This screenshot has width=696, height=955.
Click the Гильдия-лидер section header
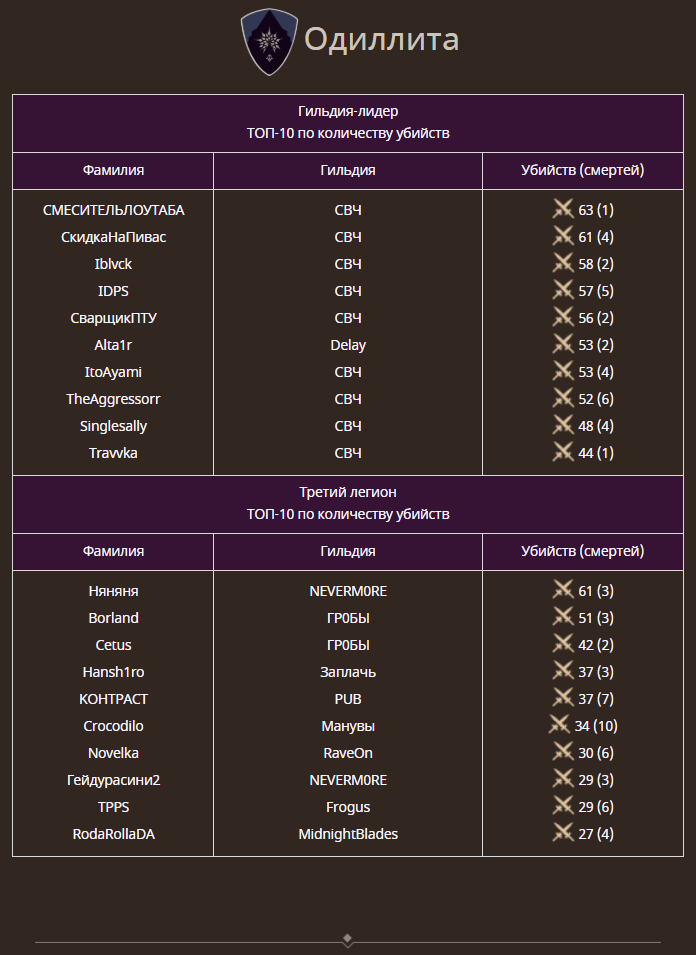coord(348,111)
